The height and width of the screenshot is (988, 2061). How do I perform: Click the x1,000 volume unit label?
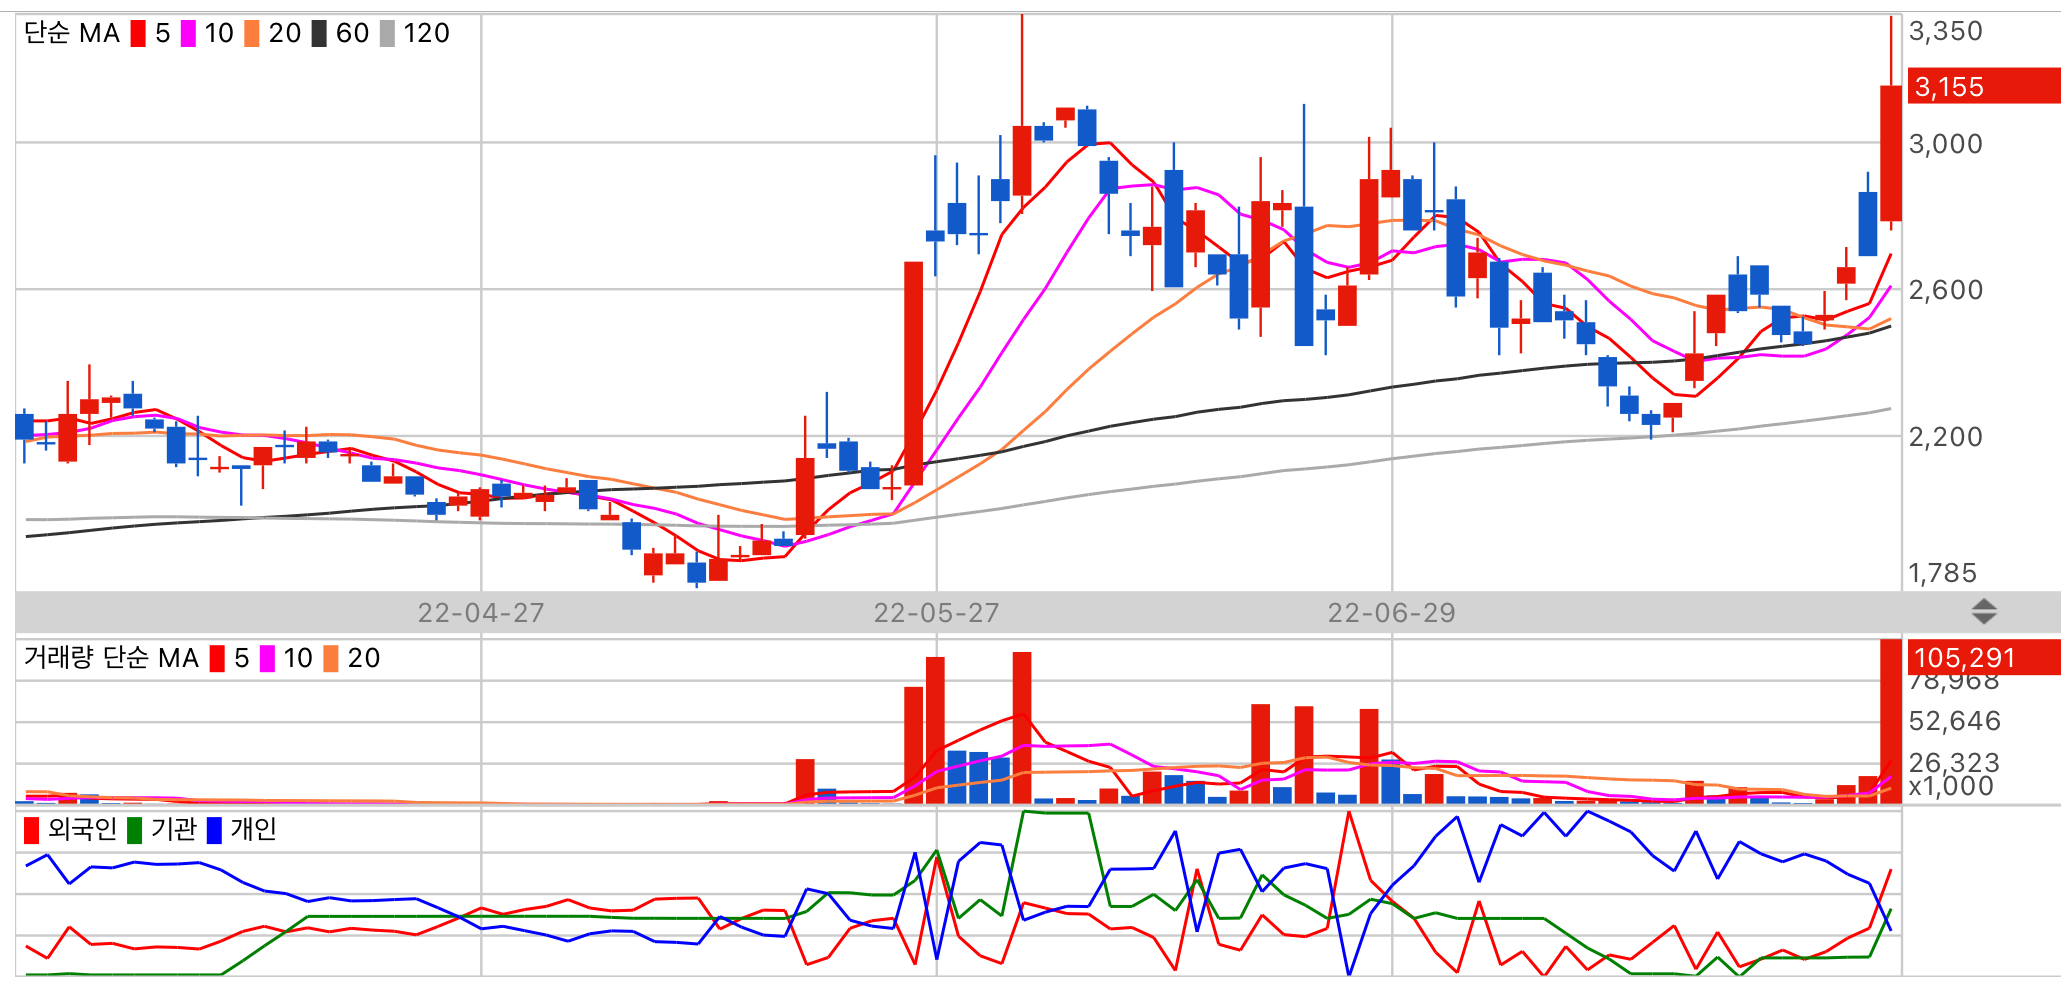[1951, 786]
